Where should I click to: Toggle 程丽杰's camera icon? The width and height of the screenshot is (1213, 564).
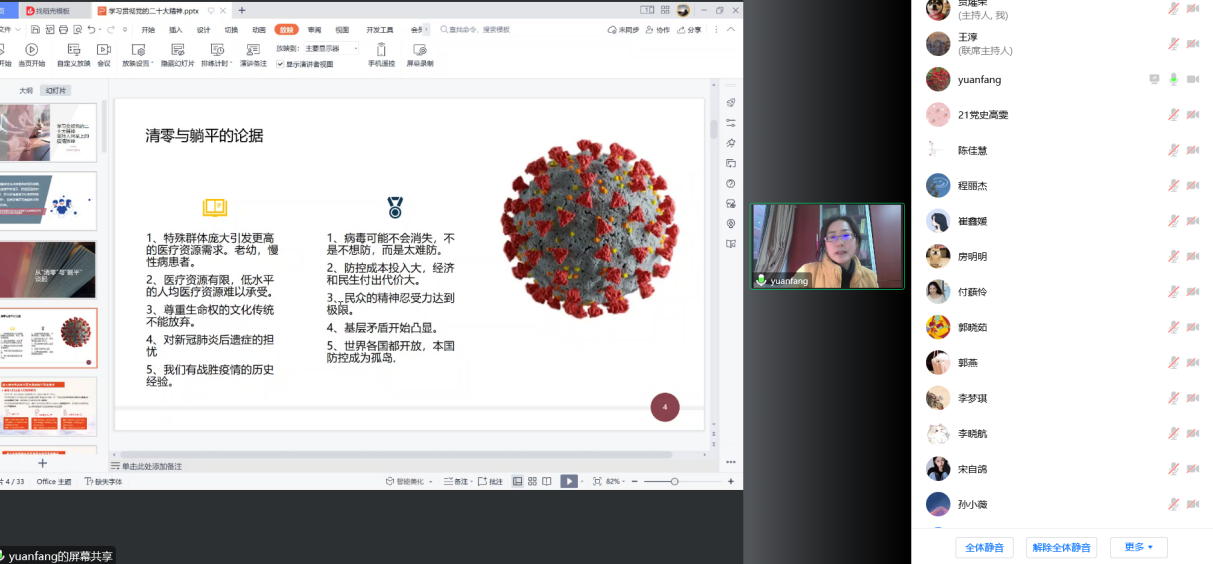coord(1193,185)
